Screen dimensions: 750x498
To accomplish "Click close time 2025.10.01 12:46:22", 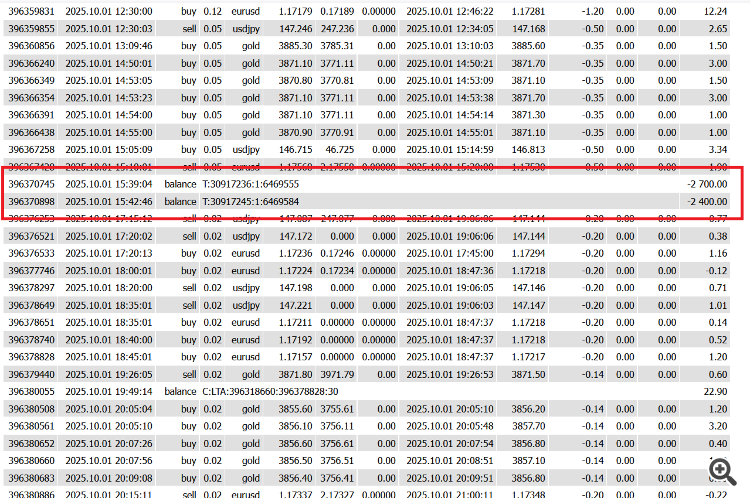I will [x=450, y=11].
